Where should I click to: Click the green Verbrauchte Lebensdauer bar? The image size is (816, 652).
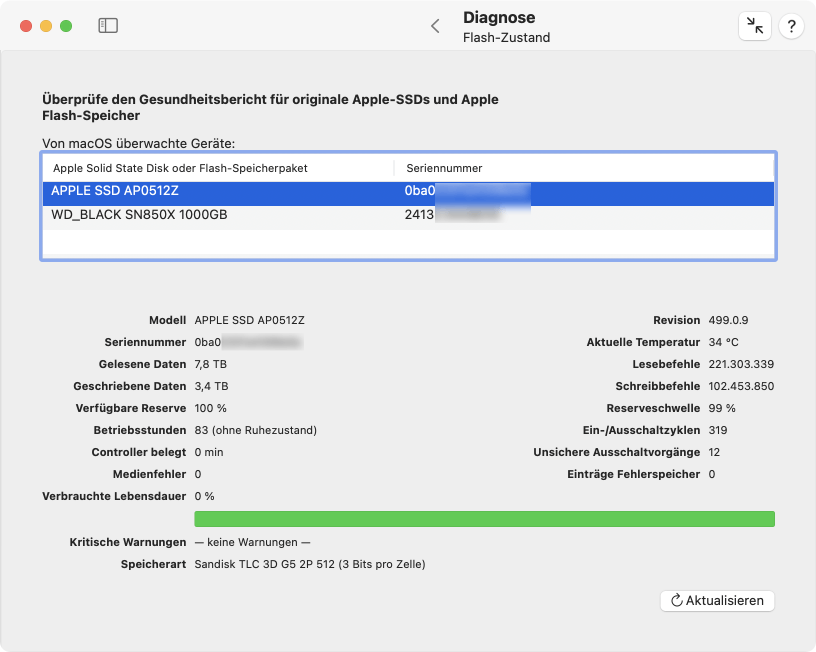point(484,519)
